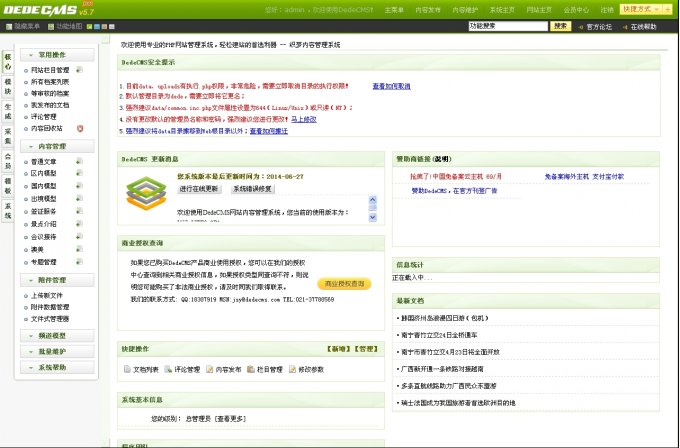Click the arrow icon before 在线帮助
Image resolution: width=680 pixels, height=448 pixels.
[x=625, y=27]
